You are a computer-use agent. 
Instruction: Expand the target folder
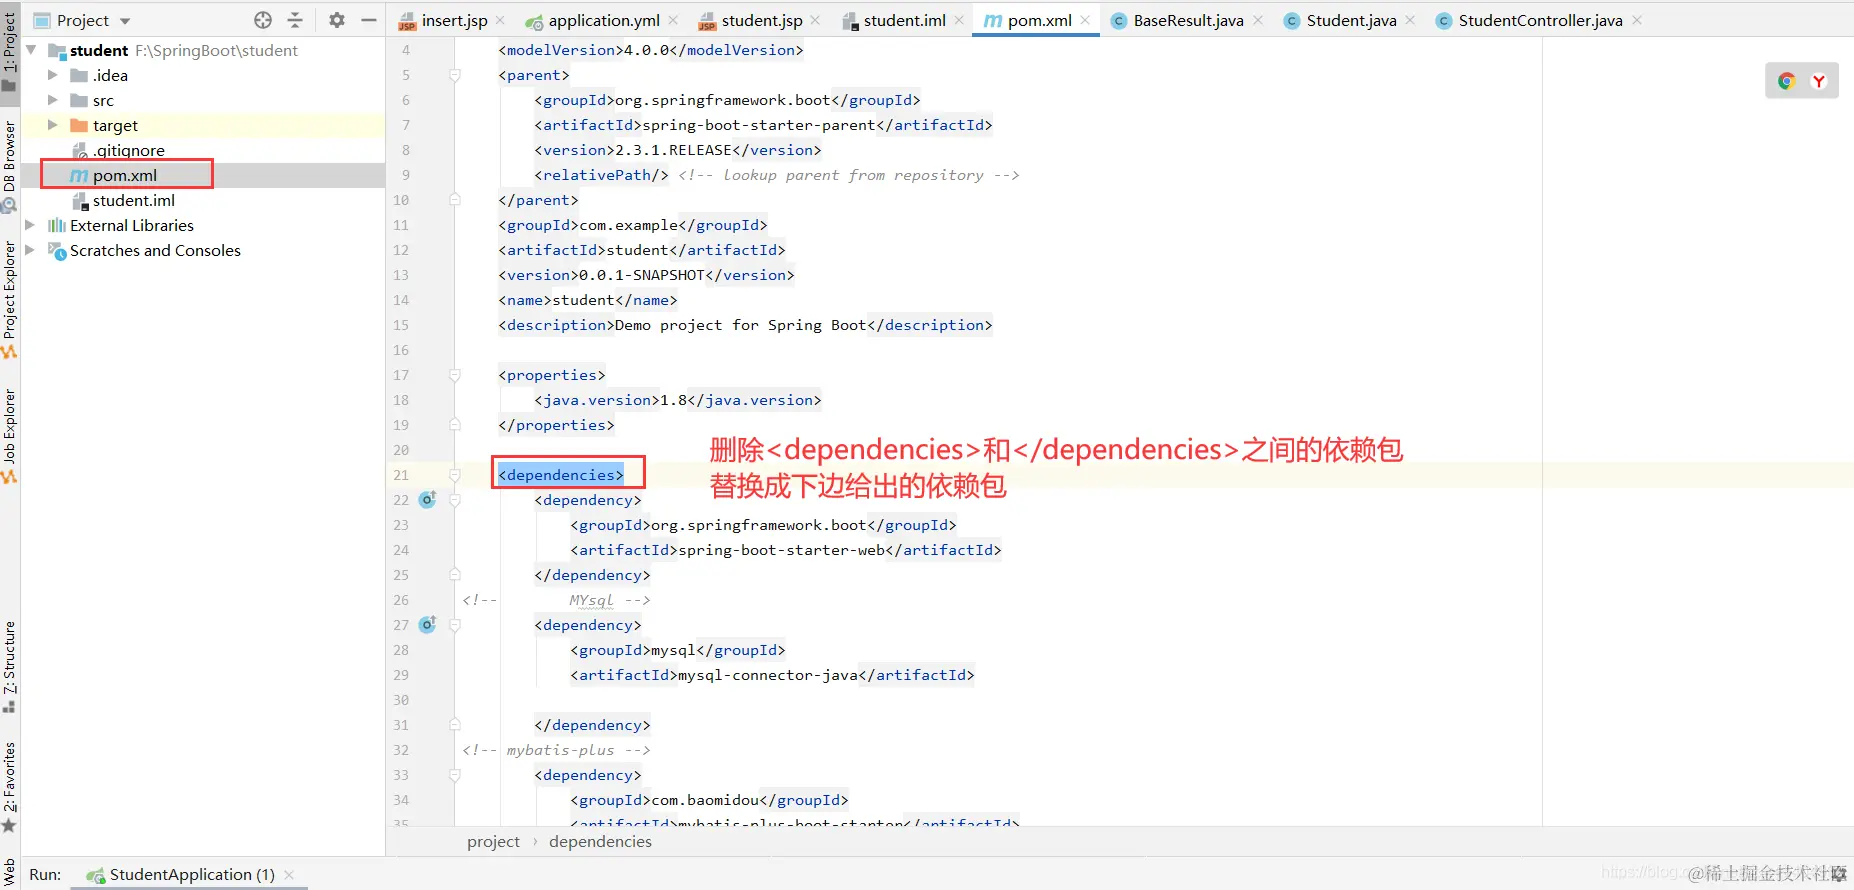point(53,125)
